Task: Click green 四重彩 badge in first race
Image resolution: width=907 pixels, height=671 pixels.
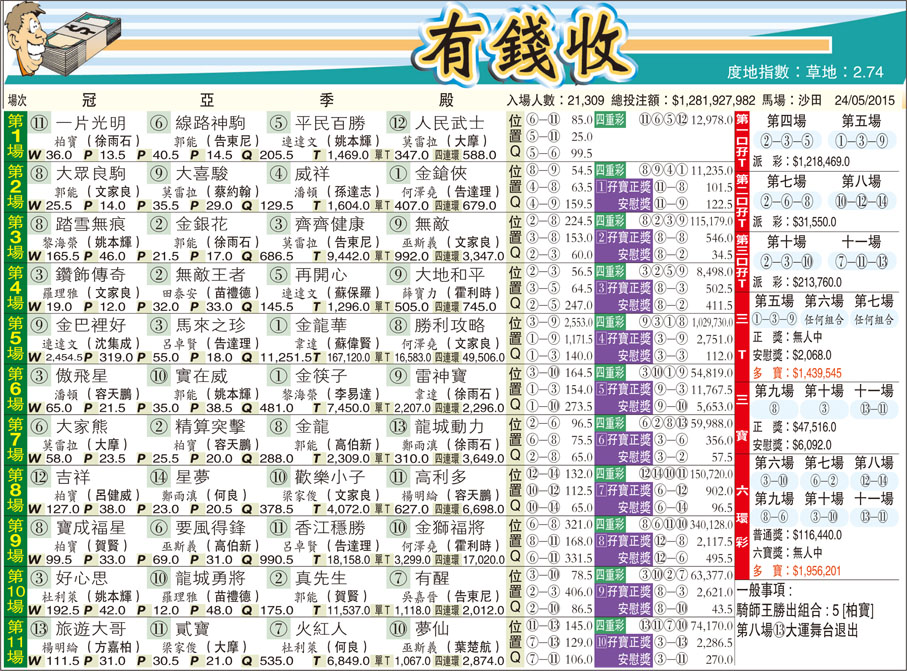Action: (x=609, y=120)
